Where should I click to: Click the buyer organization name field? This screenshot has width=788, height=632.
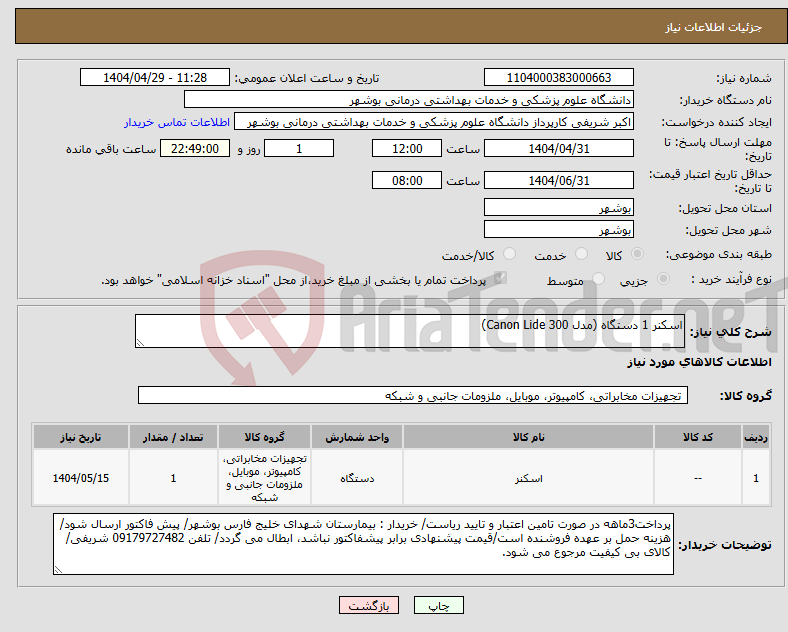click(x=409, y=99)
